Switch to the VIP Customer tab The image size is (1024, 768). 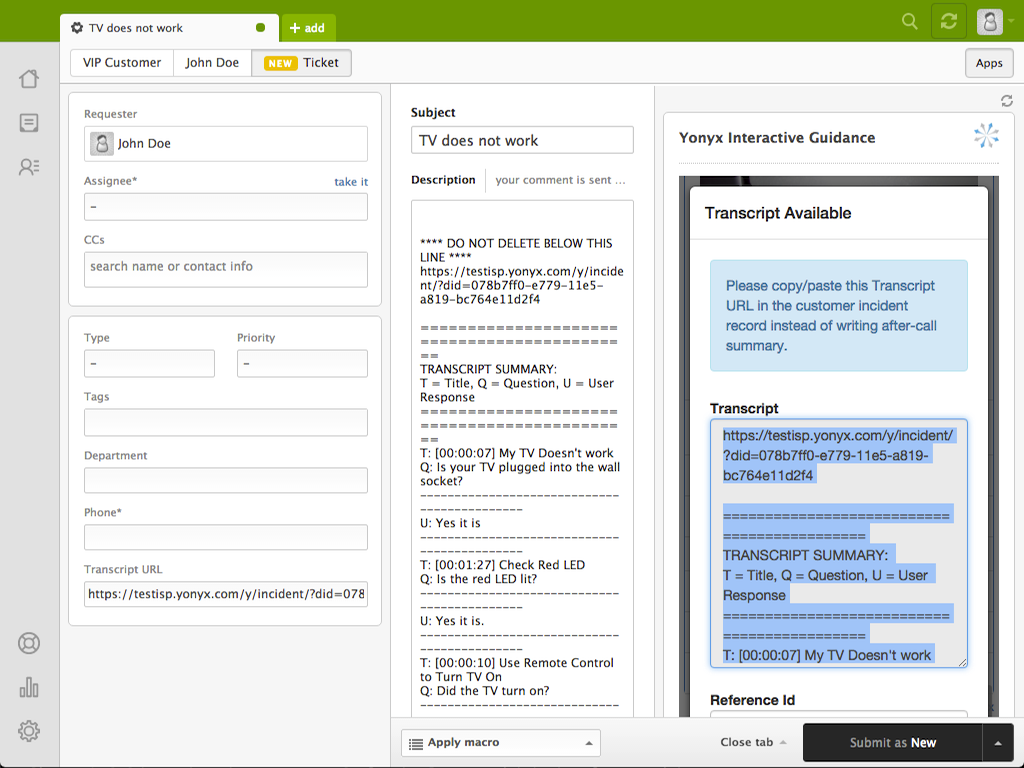pos(122,63)
